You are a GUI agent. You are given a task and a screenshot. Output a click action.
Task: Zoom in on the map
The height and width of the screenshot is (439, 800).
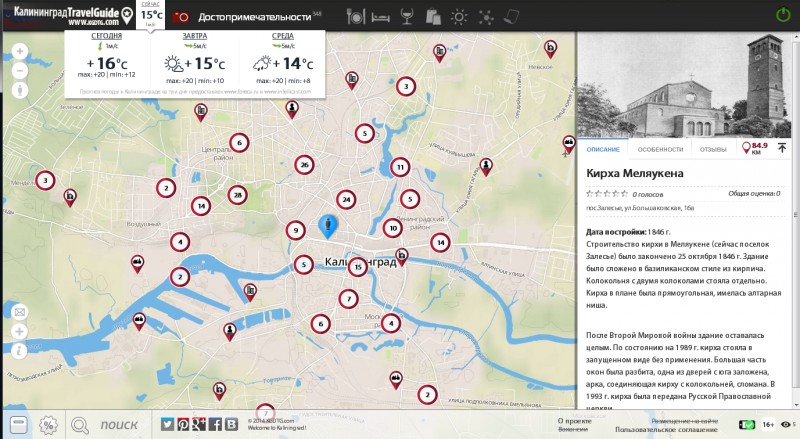20,51
